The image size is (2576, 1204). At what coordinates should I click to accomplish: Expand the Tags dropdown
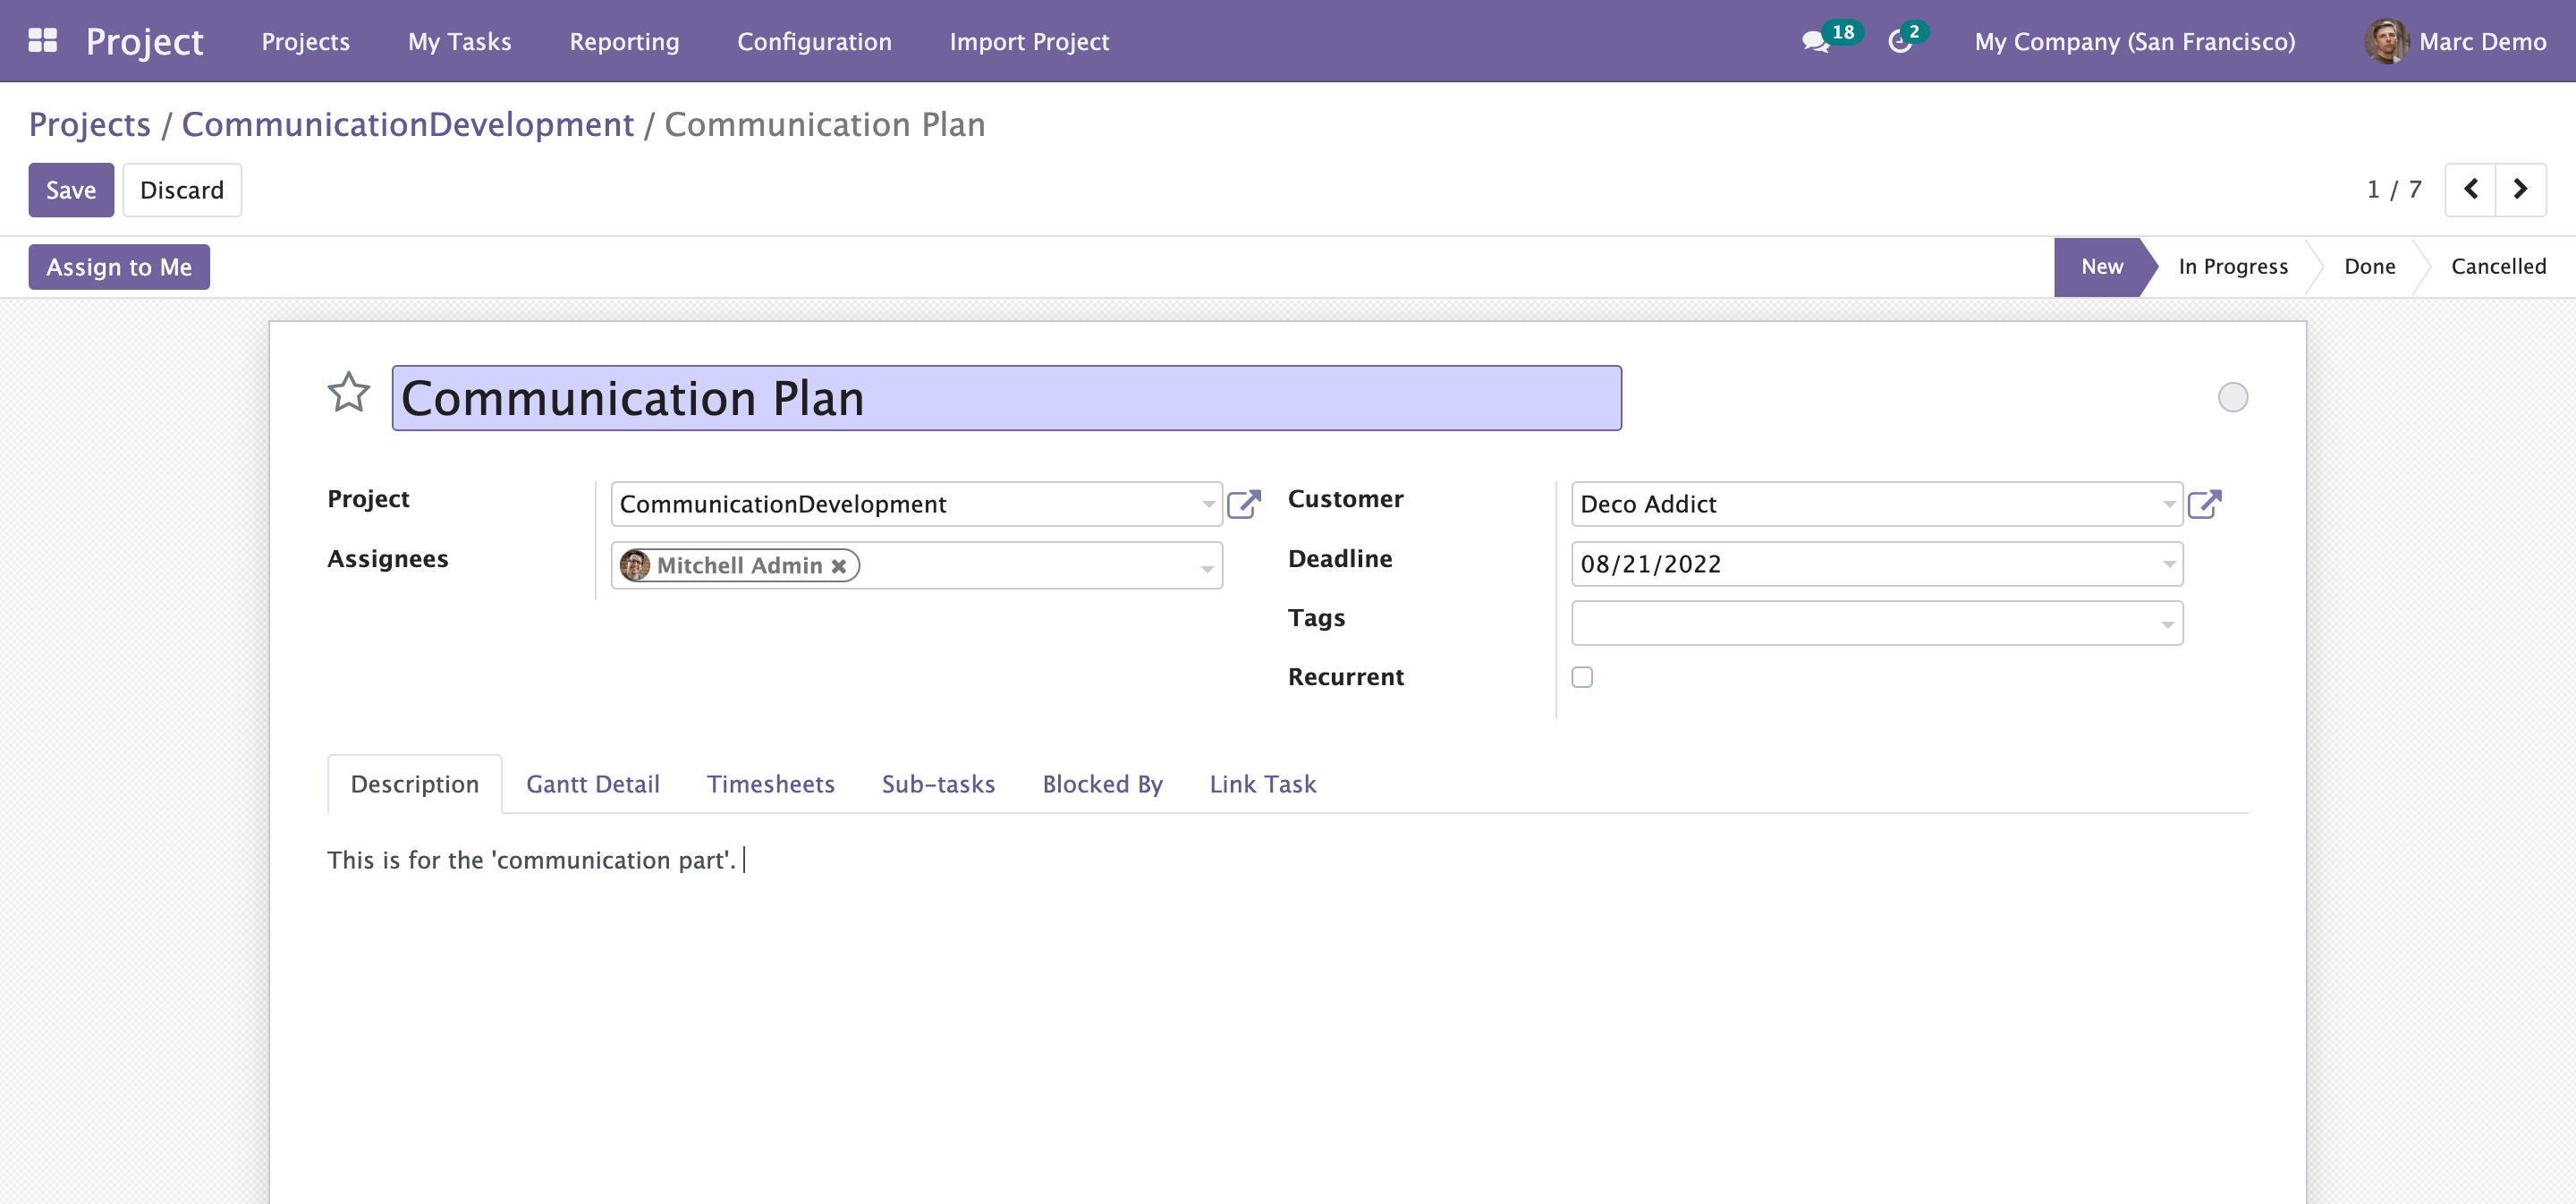2167,624
